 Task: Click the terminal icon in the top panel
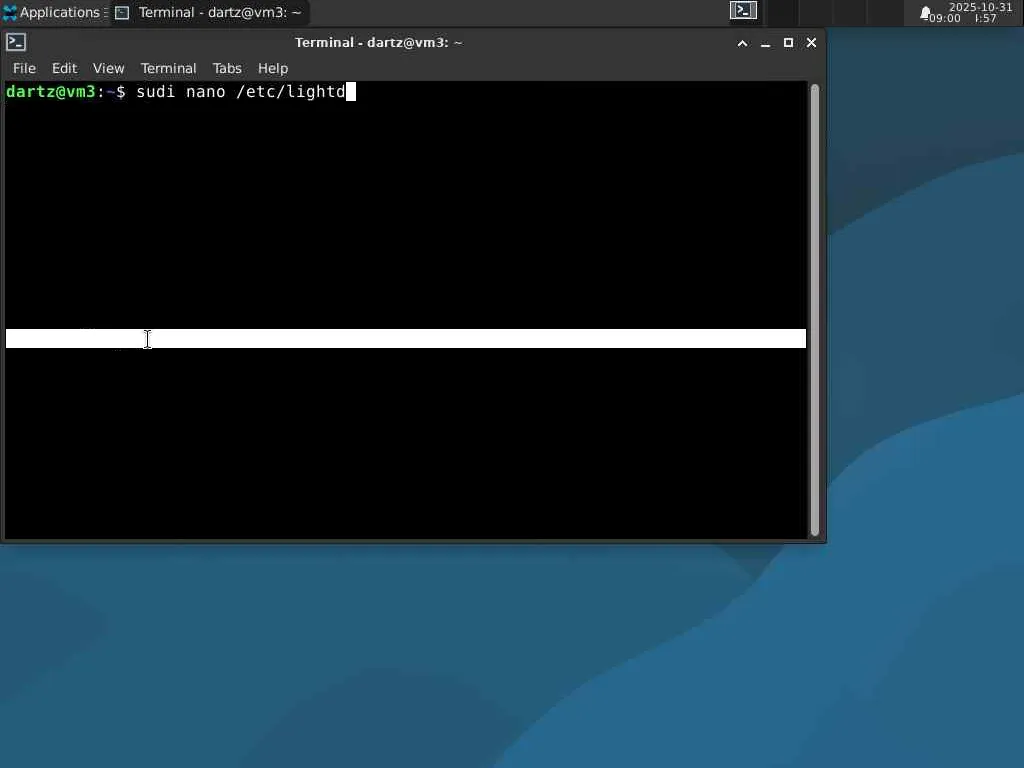pyautogui.click(x=743, y=11)
